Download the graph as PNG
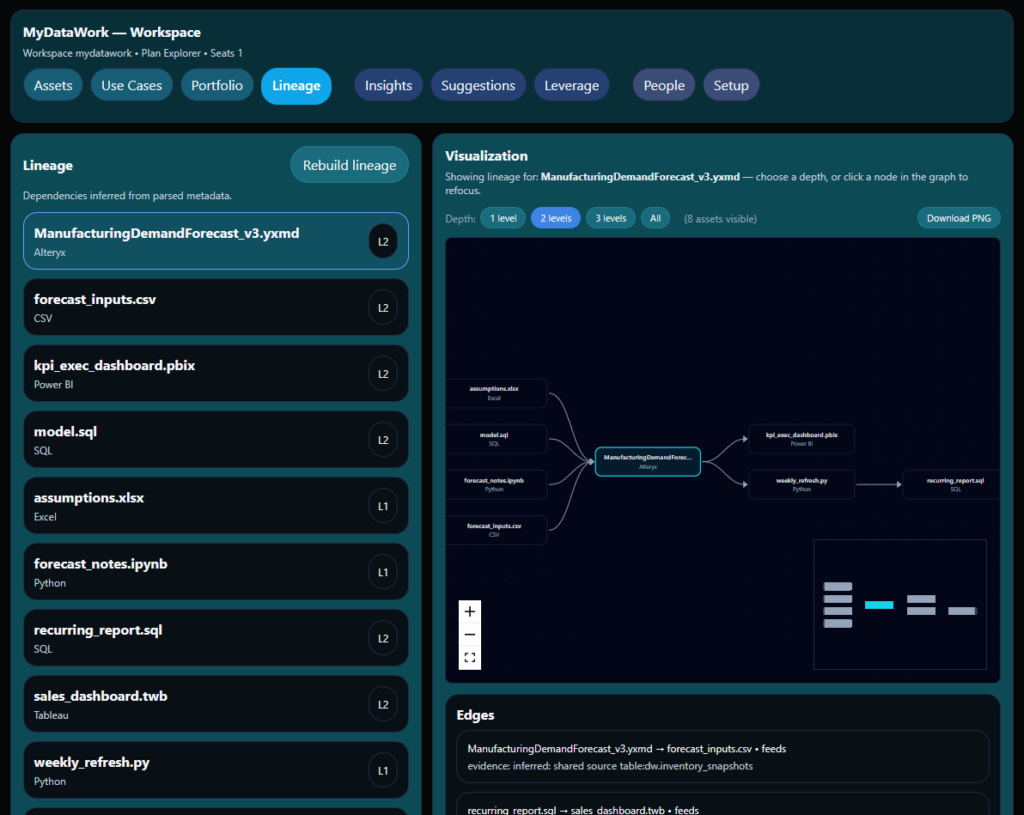This screenshot has width=1024, height=815. click(x=959, y=218)
